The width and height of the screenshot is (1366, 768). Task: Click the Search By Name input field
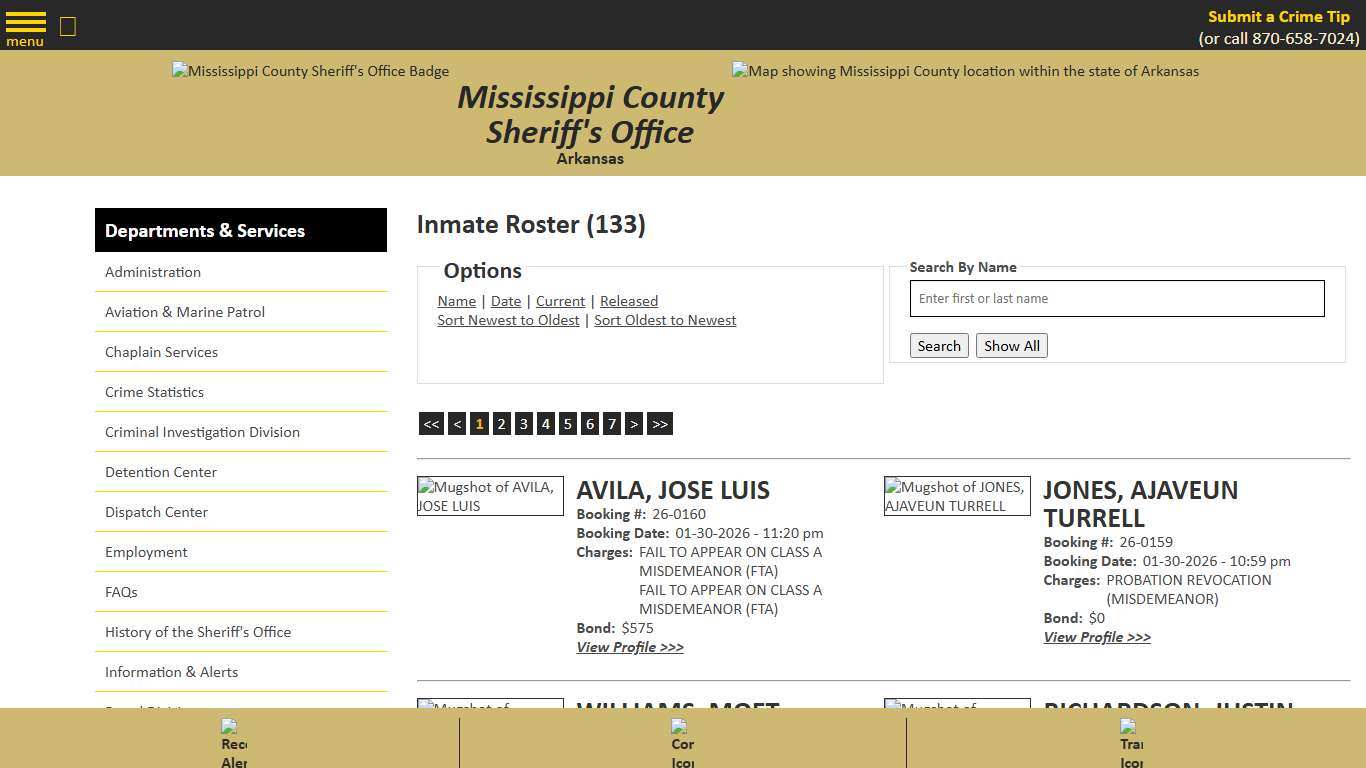point(1116,298)
